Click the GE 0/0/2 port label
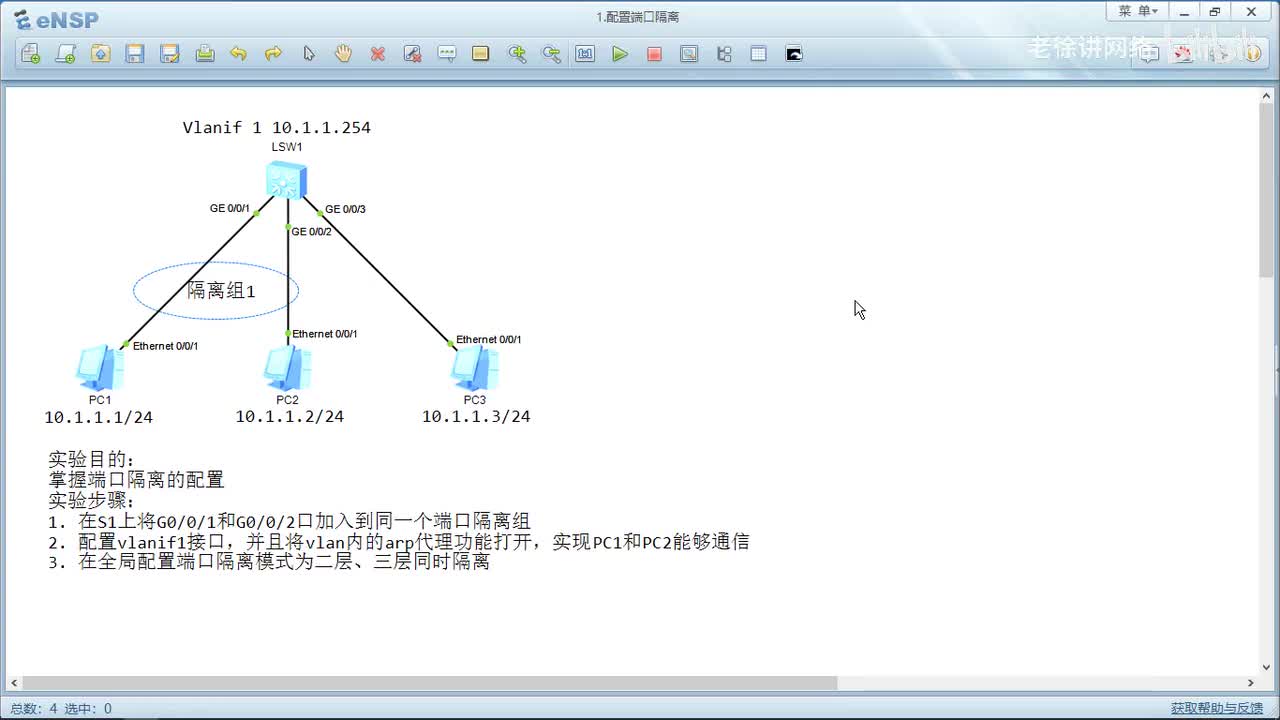 pos(311,231)
